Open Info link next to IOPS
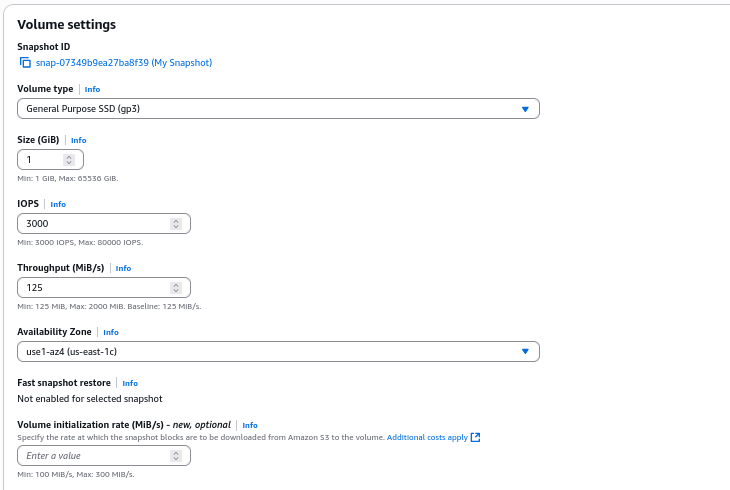The height and width of the screenshot is (490, 730). click(58, 204)
